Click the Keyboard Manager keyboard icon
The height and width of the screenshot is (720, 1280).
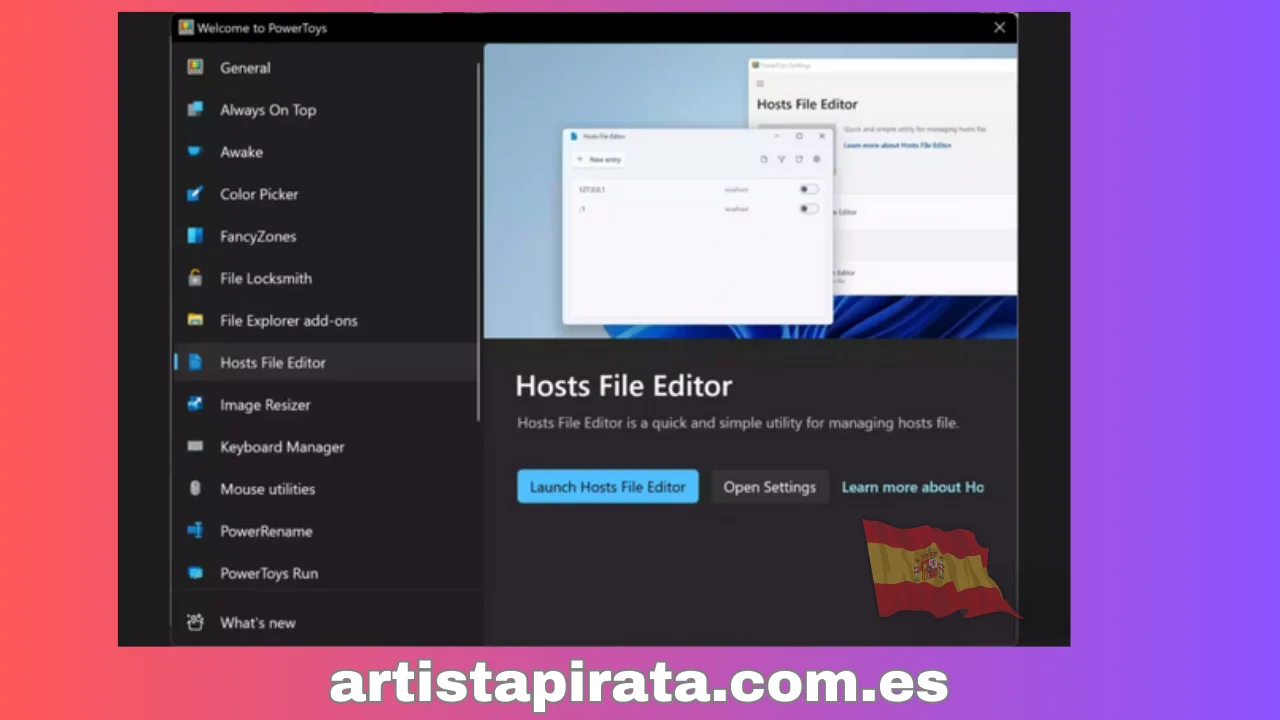195,446
